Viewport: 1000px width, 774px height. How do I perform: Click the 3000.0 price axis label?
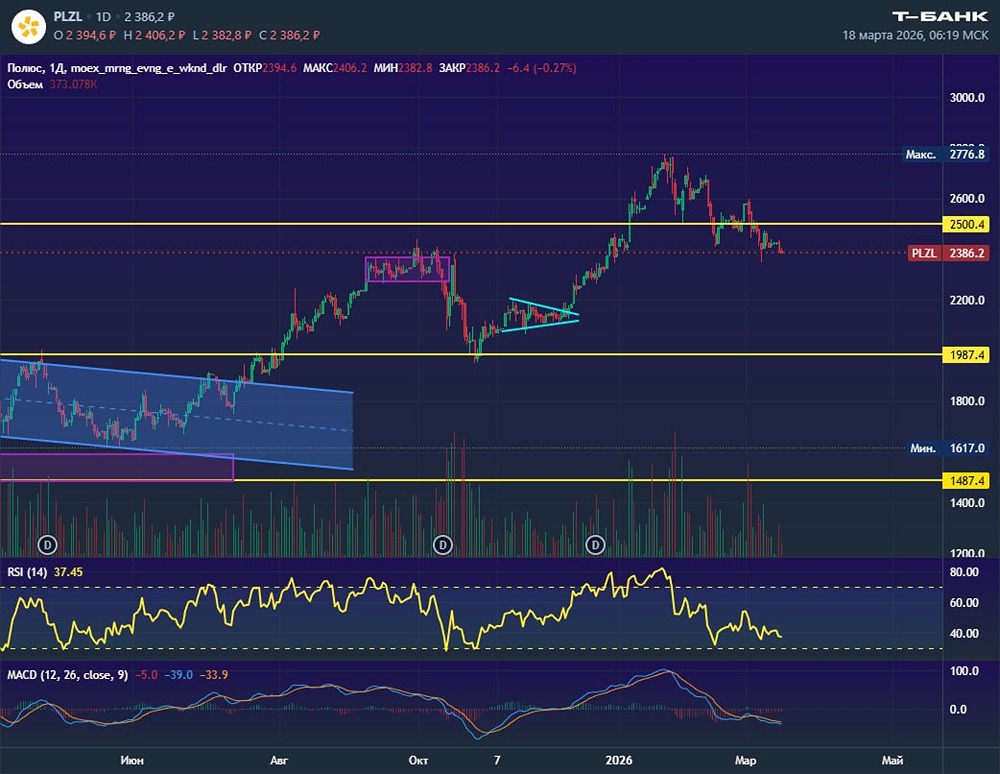tap(967, 98)
